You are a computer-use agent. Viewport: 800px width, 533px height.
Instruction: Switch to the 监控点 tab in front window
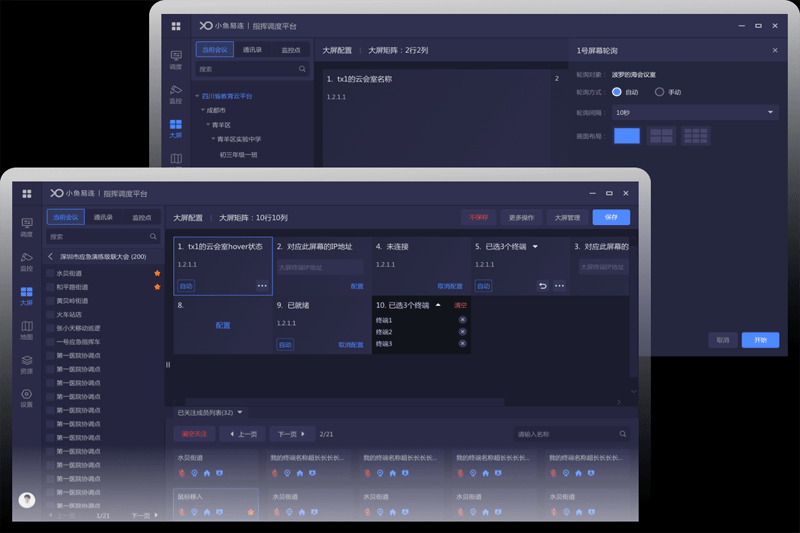pyautogui.click(x=142, y=217)
